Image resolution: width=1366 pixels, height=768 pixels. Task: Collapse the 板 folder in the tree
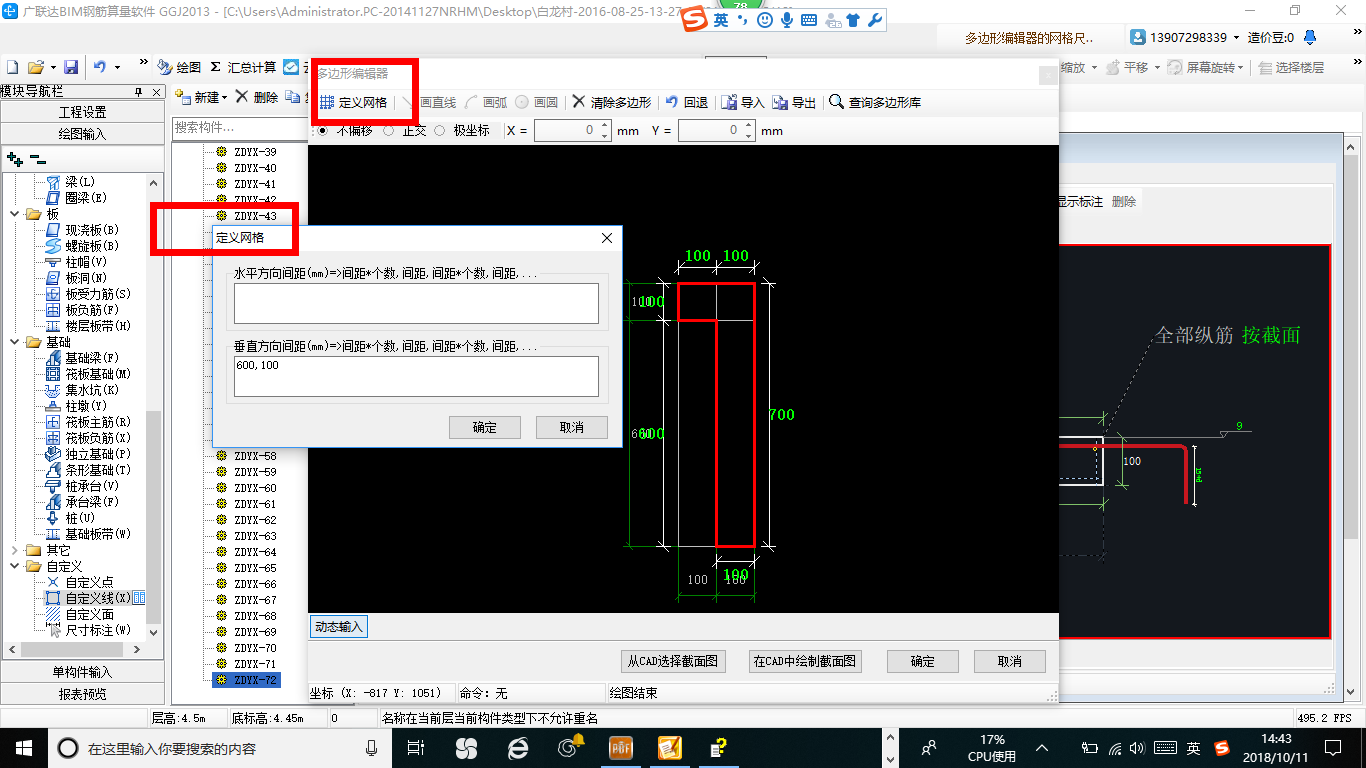(14, 214)
